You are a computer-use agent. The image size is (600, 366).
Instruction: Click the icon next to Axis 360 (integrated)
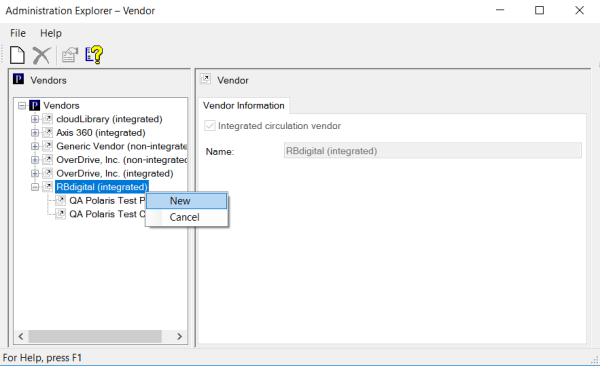point(47,132)
